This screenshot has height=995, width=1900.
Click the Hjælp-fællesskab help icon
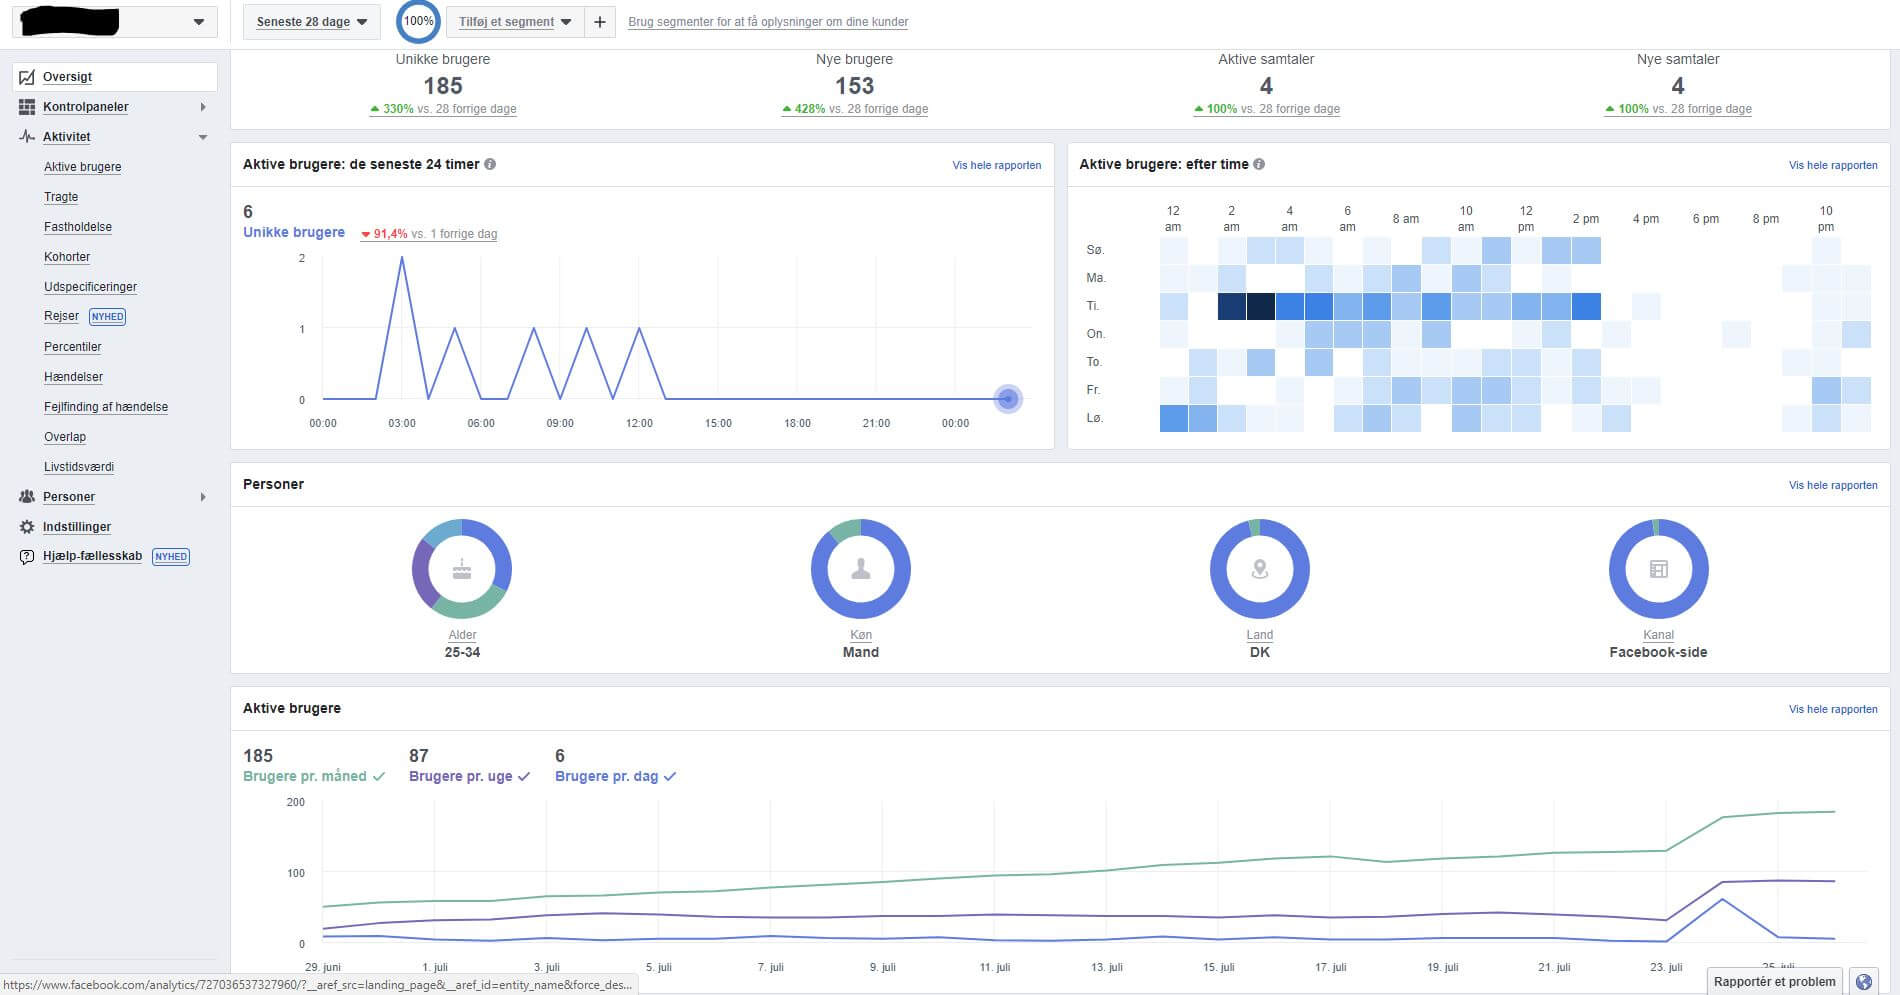coord(27,557)
